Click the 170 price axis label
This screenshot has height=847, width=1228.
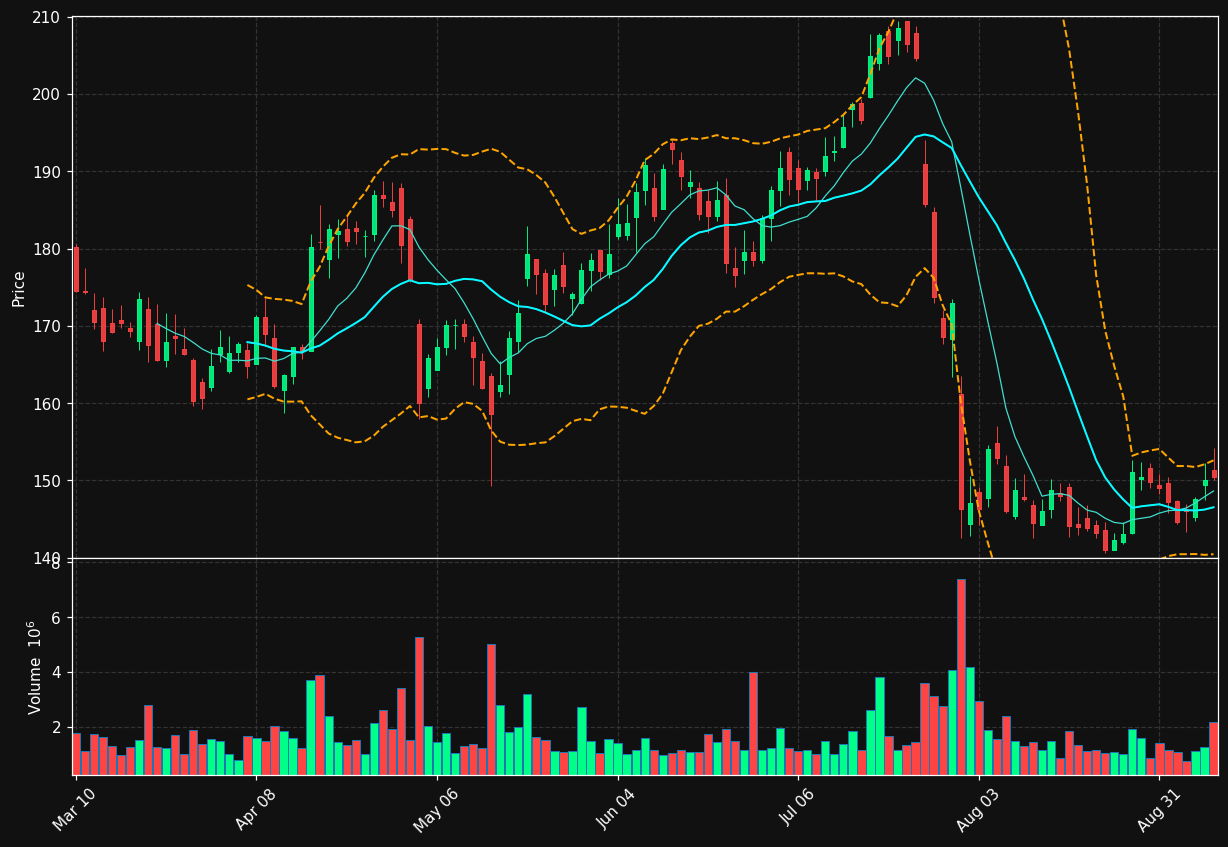coord(47,326)
